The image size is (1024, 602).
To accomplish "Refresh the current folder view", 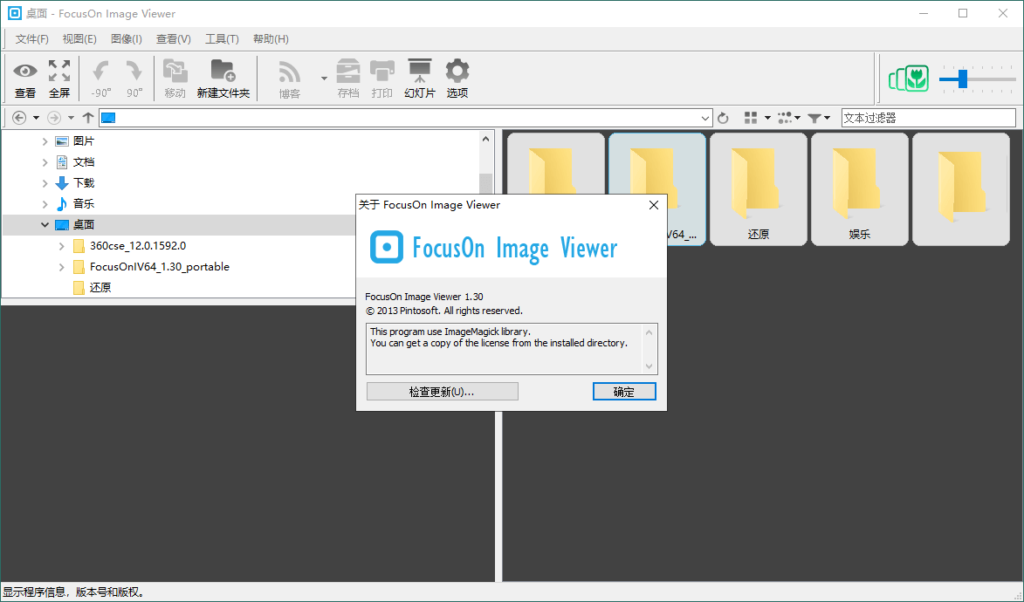I will coord(723,118).
